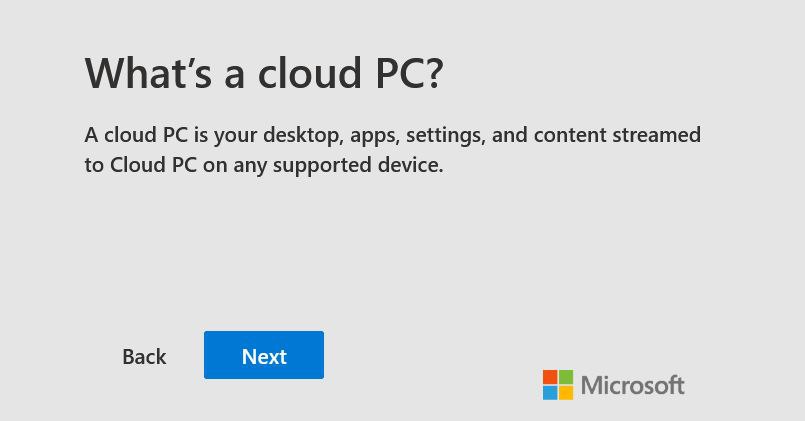
Task: Click the word "What's" in the heading
Action: point(147,73)
